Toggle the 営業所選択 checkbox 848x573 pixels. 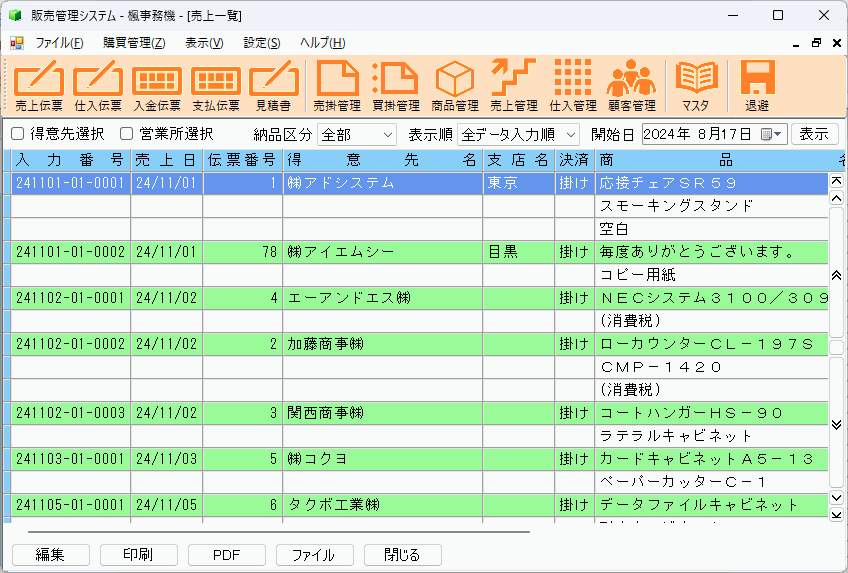[x=127, y=134]
